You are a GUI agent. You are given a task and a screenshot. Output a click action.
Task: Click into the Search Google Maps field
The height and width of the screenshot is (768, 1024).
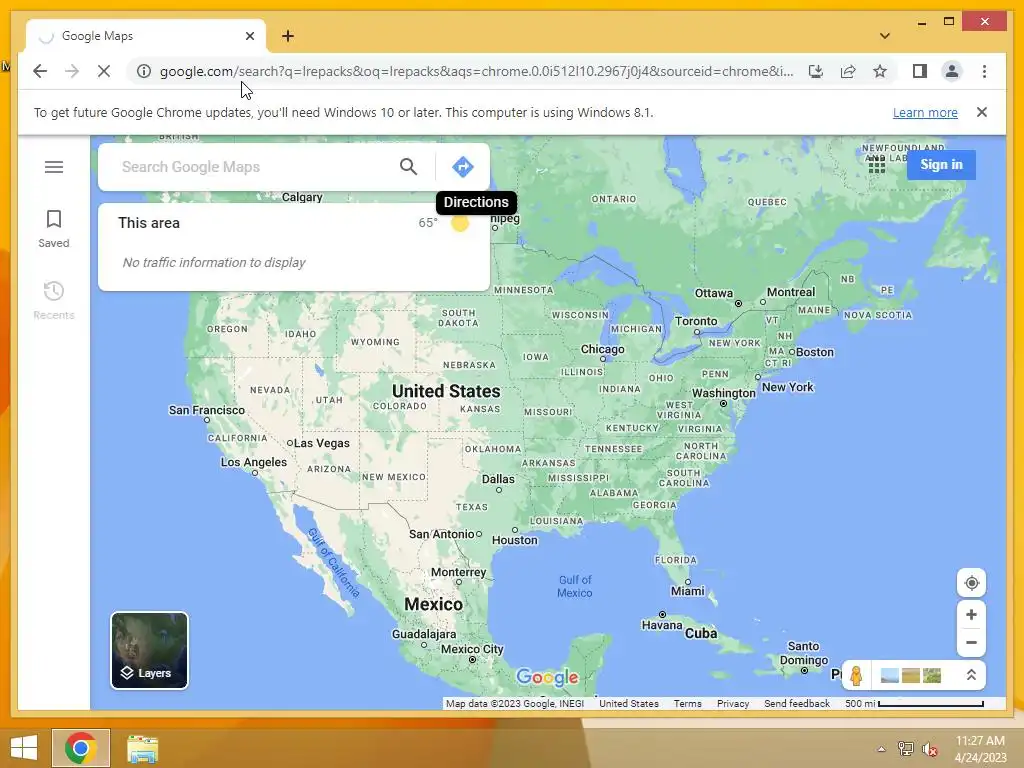click(x=255, y=167)
